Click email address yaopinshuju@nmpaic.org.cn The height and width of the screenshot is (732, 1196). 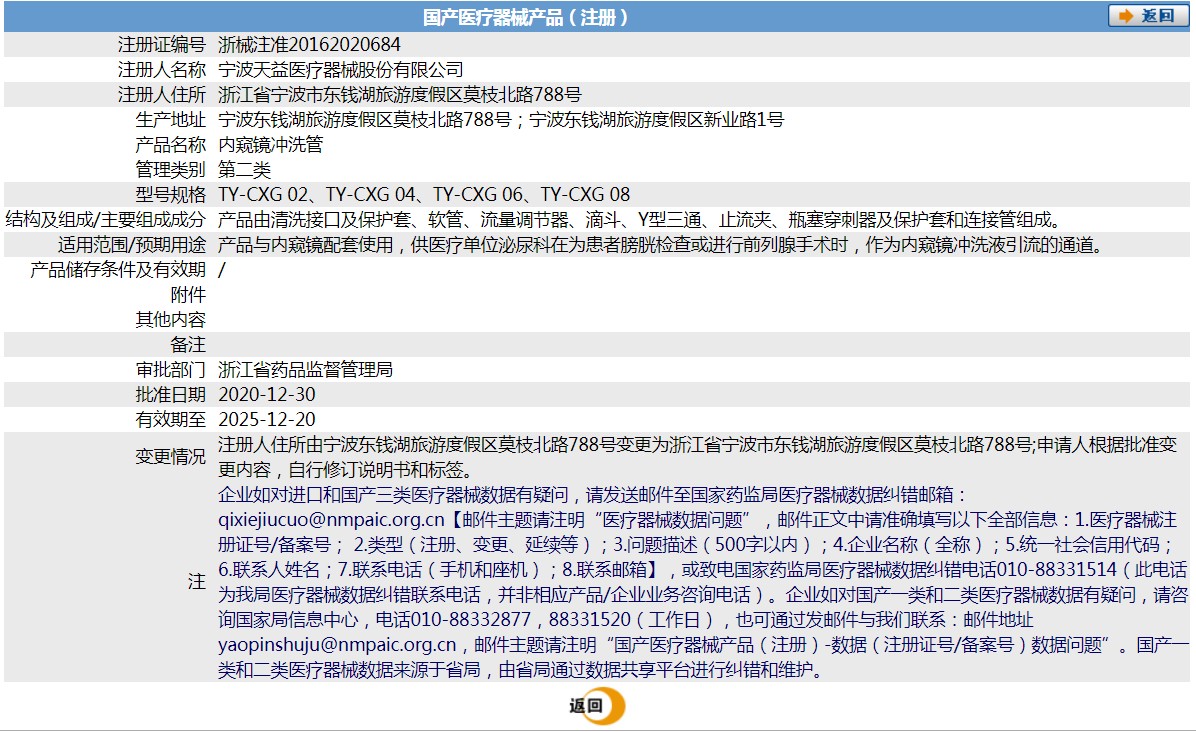coord(337,645)
